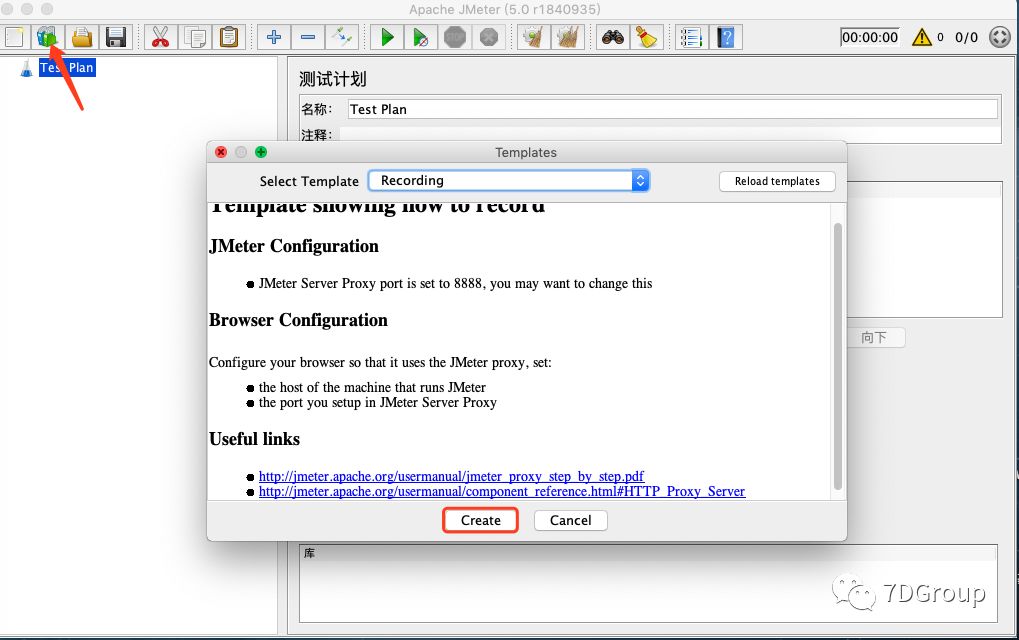Click the Useful links heading
The width and height of the screenshot is (1019, 640).
pos(254,439)
